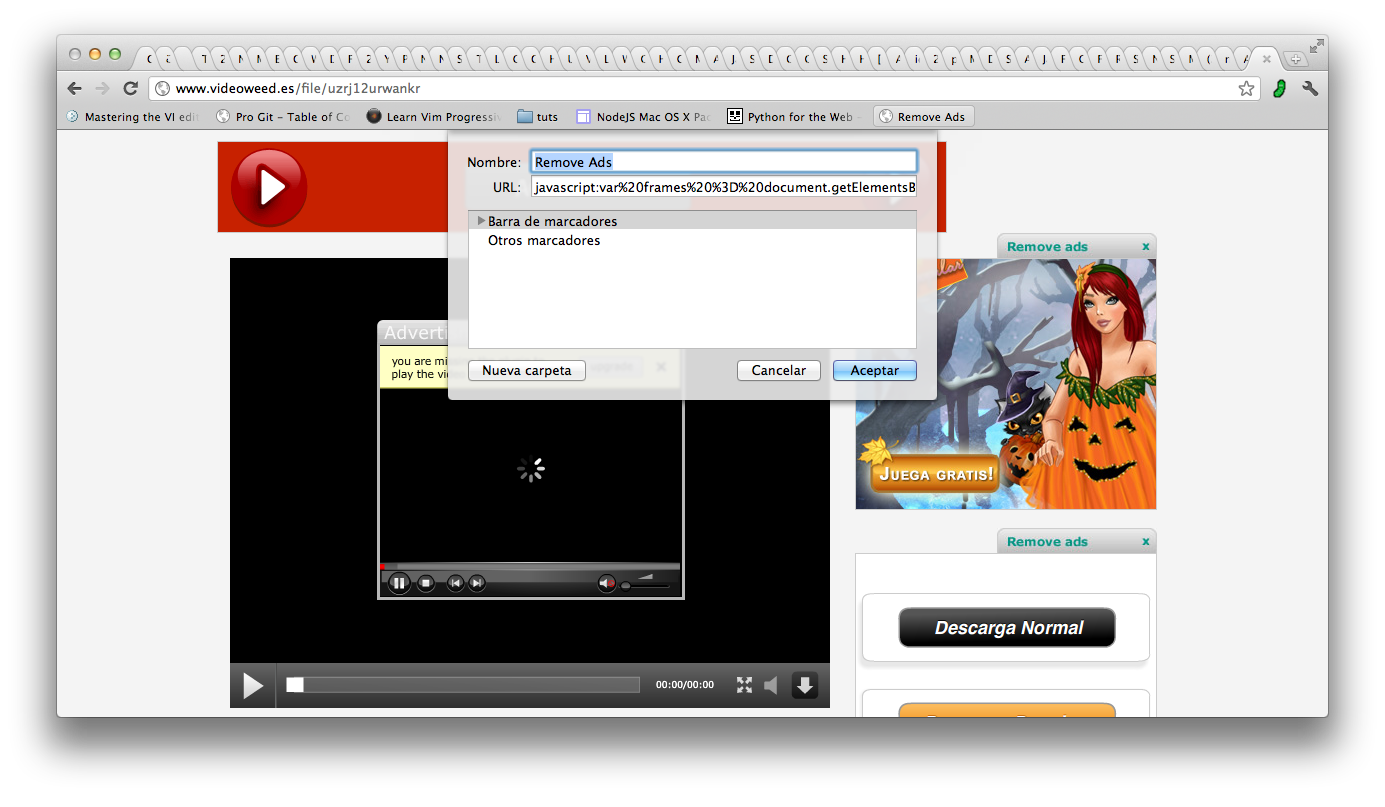Click the speaker icon on the main player bar
This screenshot has width=1385, height=807.
point(771,685)
